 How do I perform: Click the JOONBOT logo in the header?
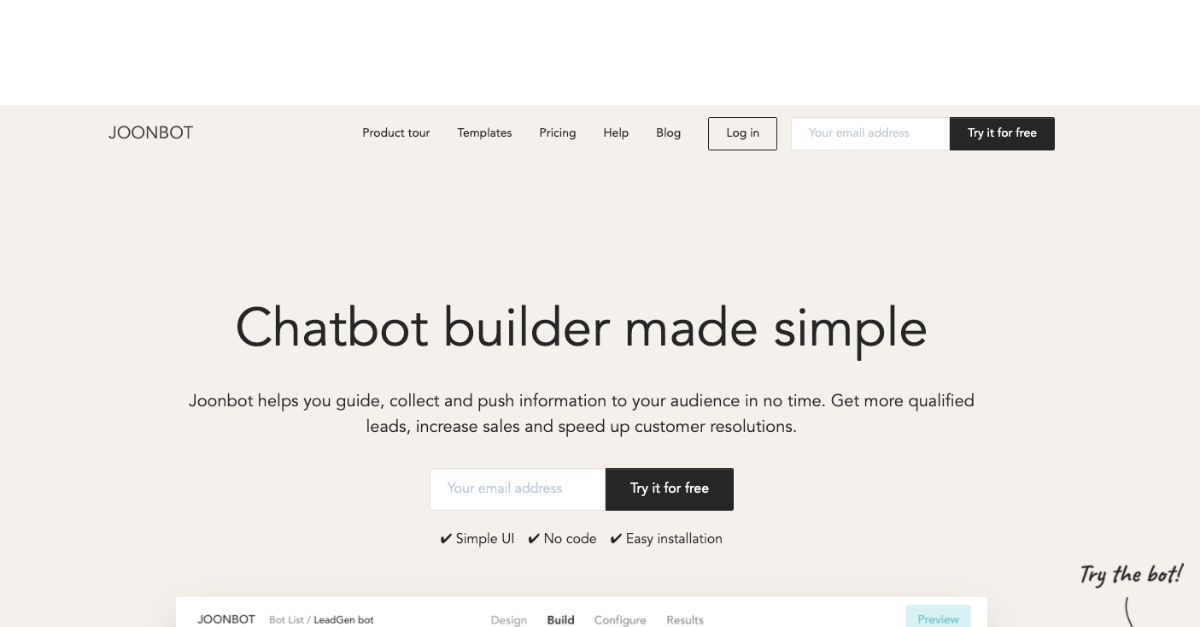pyautogui.click(x=150, y=133)
